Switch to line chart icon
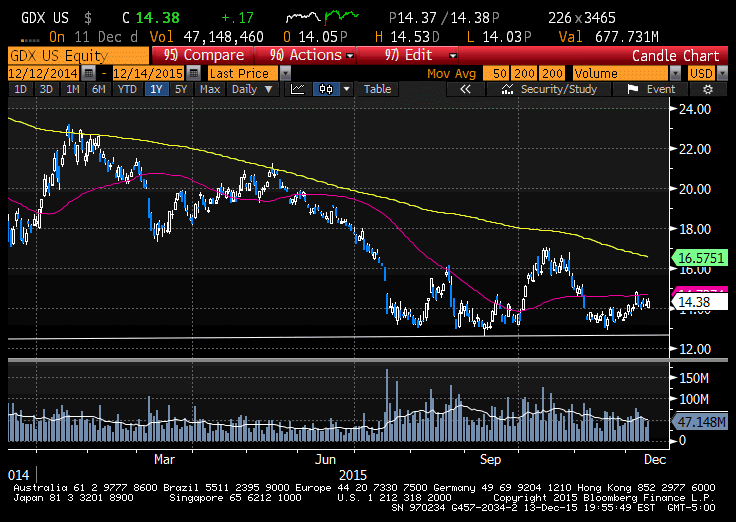This screenshot has width=736, height=522. pyautogui.click(x=298, y=89)
